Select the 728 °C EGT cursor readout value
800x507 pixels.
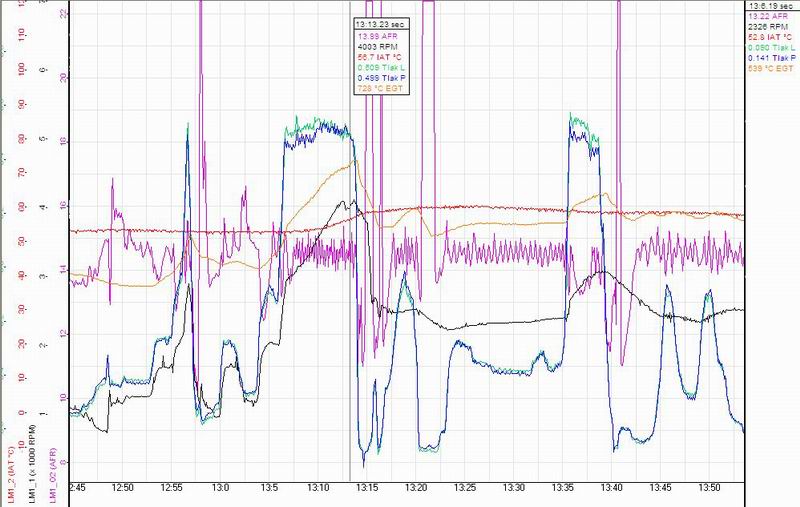(x=380, y=88)
